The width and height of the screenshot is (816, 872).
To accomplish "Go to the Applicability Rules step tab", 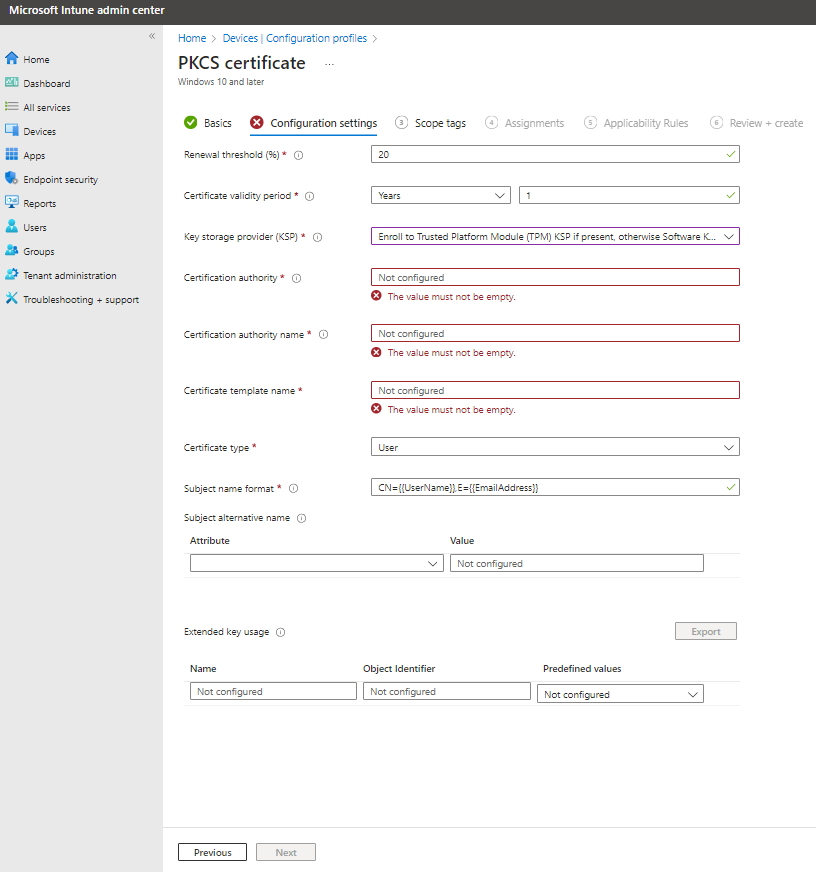I will tap(636, 123).
